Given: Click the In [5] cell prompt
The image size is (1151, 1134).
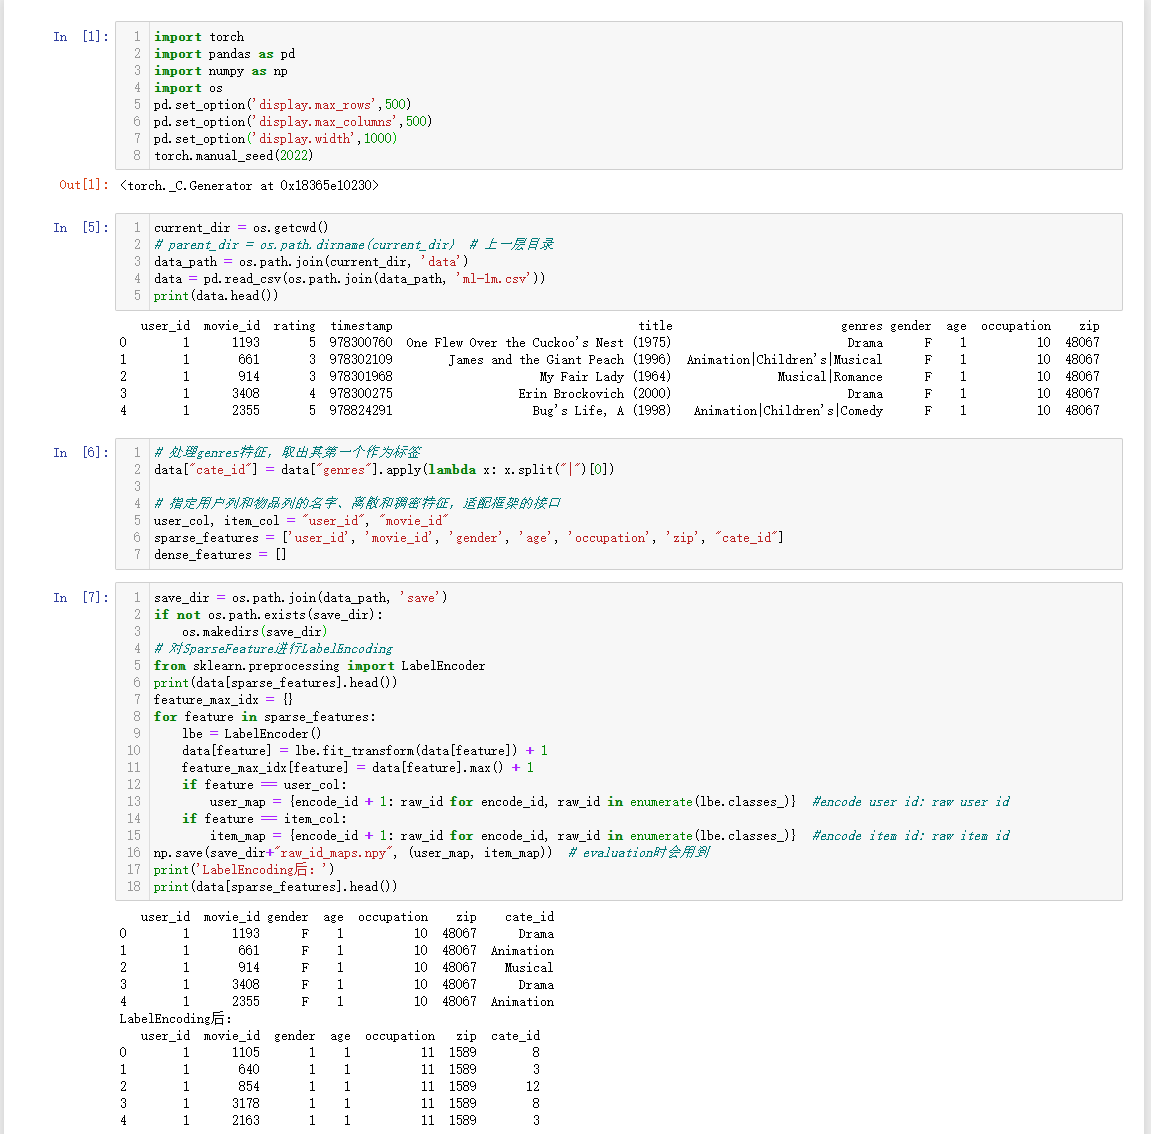Looking at the screenshot, I should pyautogui.click(x=81, y=228).
